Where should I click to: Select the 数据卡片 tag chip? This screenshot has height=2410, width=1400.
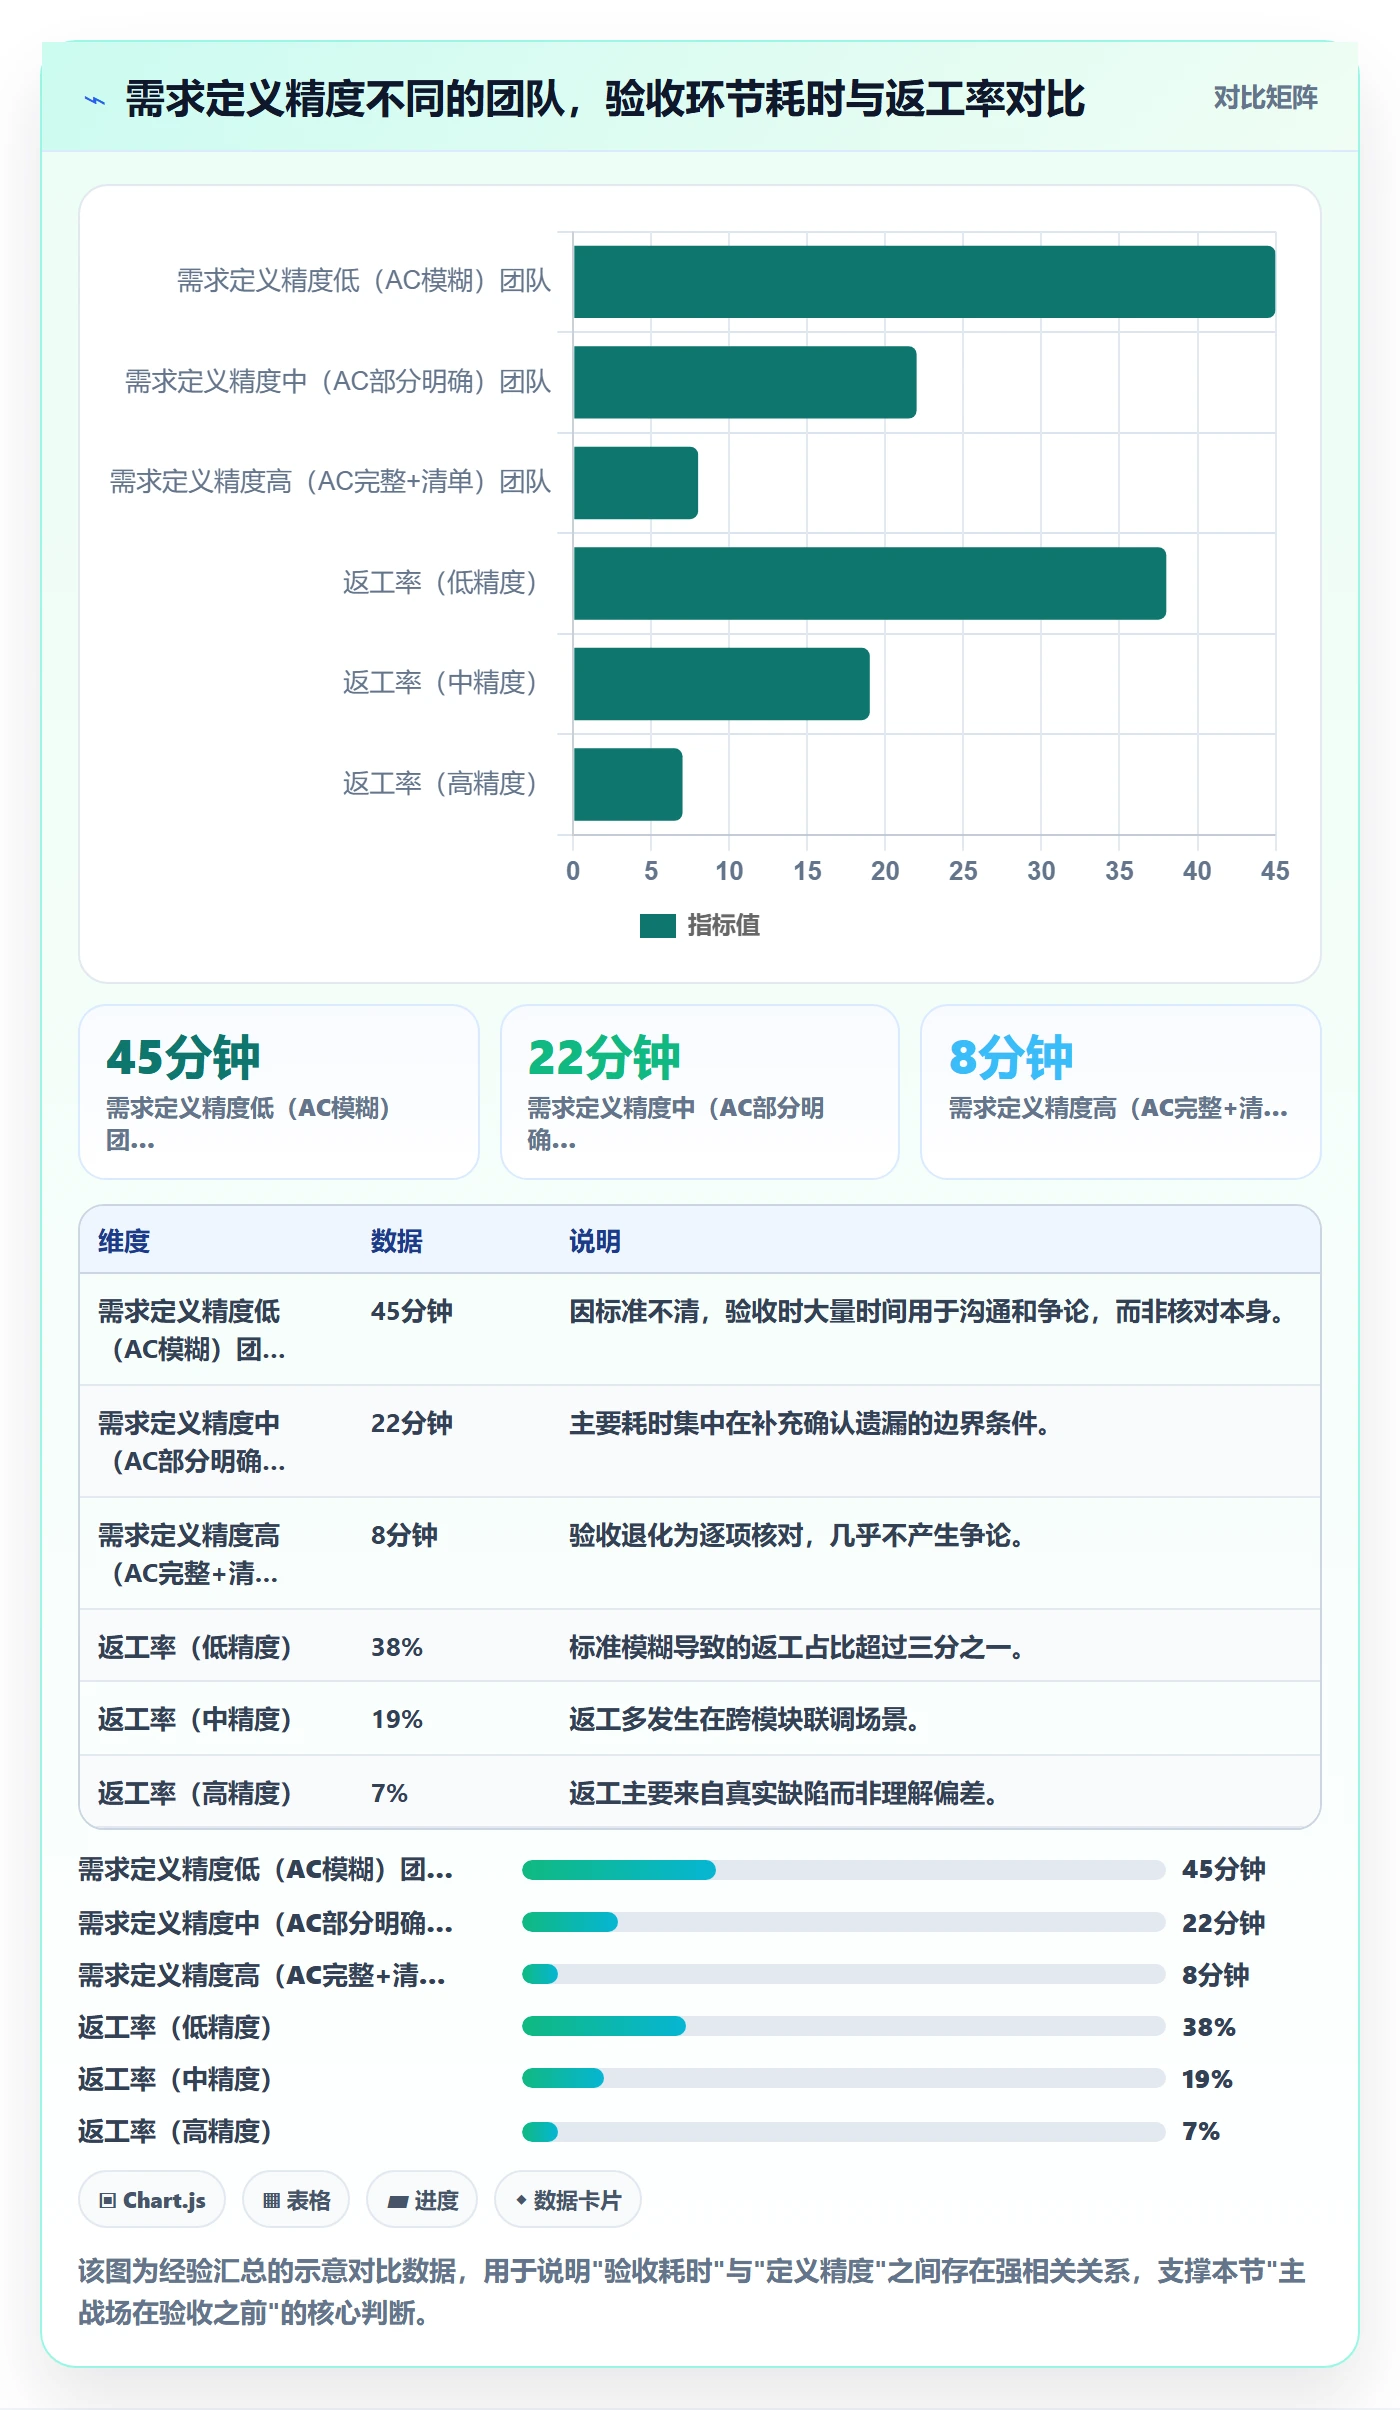point(568,2200)
